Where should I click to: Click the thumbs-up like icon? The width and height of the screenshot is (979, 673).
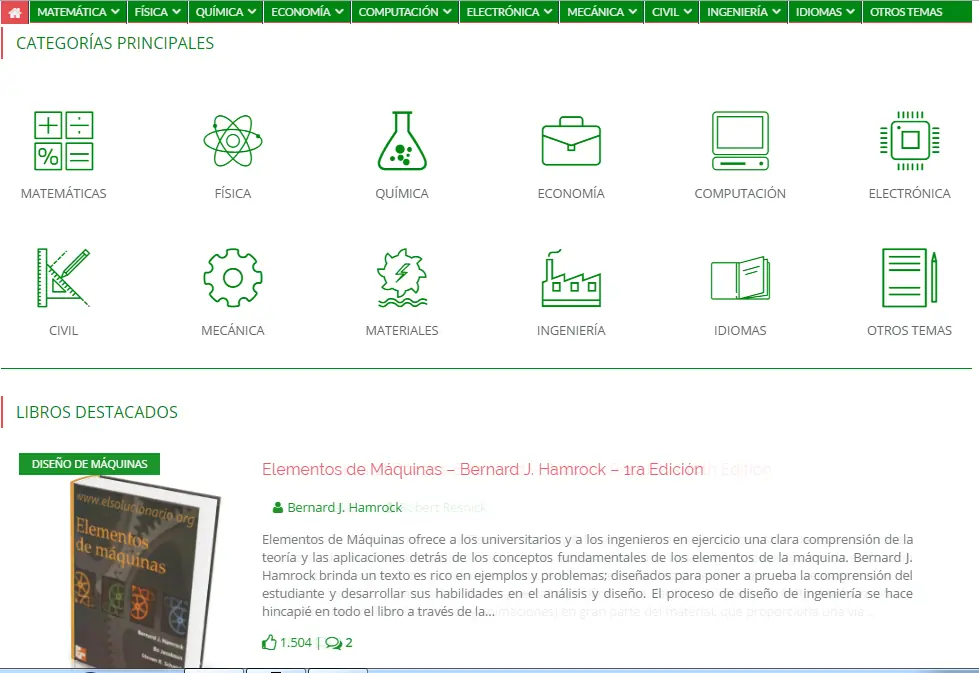point(269,642)
